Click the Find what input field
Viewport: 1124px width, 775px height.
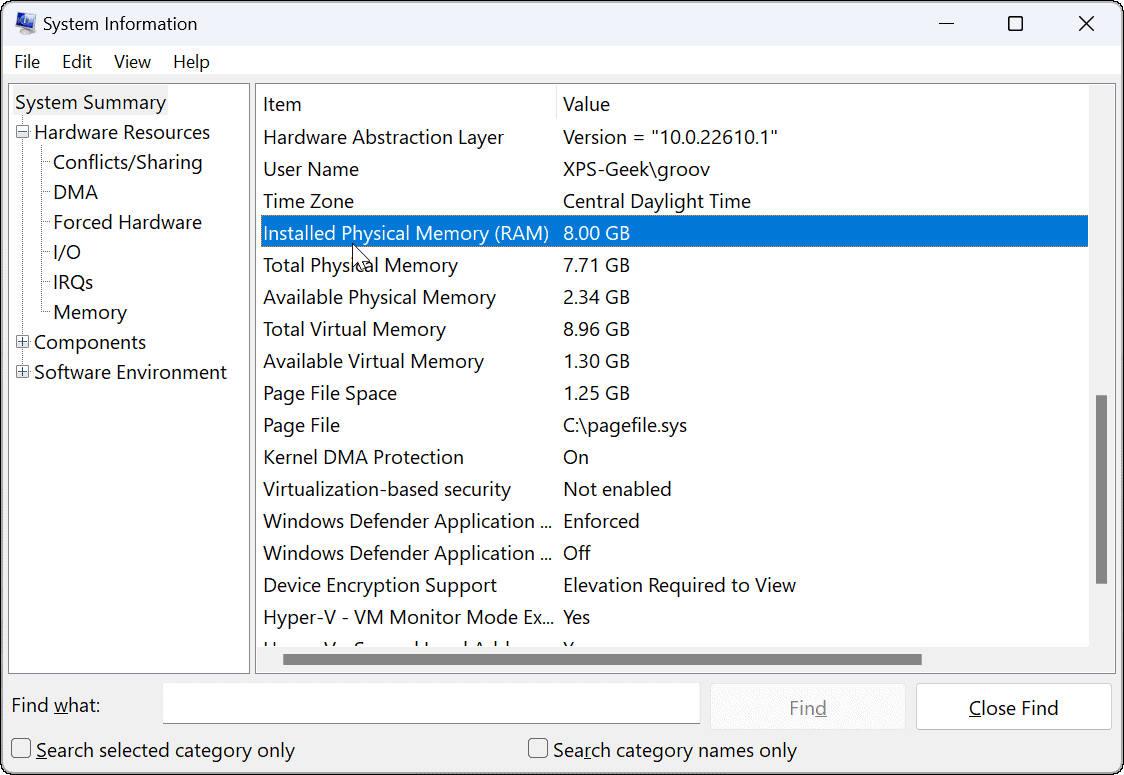[432, 703]
